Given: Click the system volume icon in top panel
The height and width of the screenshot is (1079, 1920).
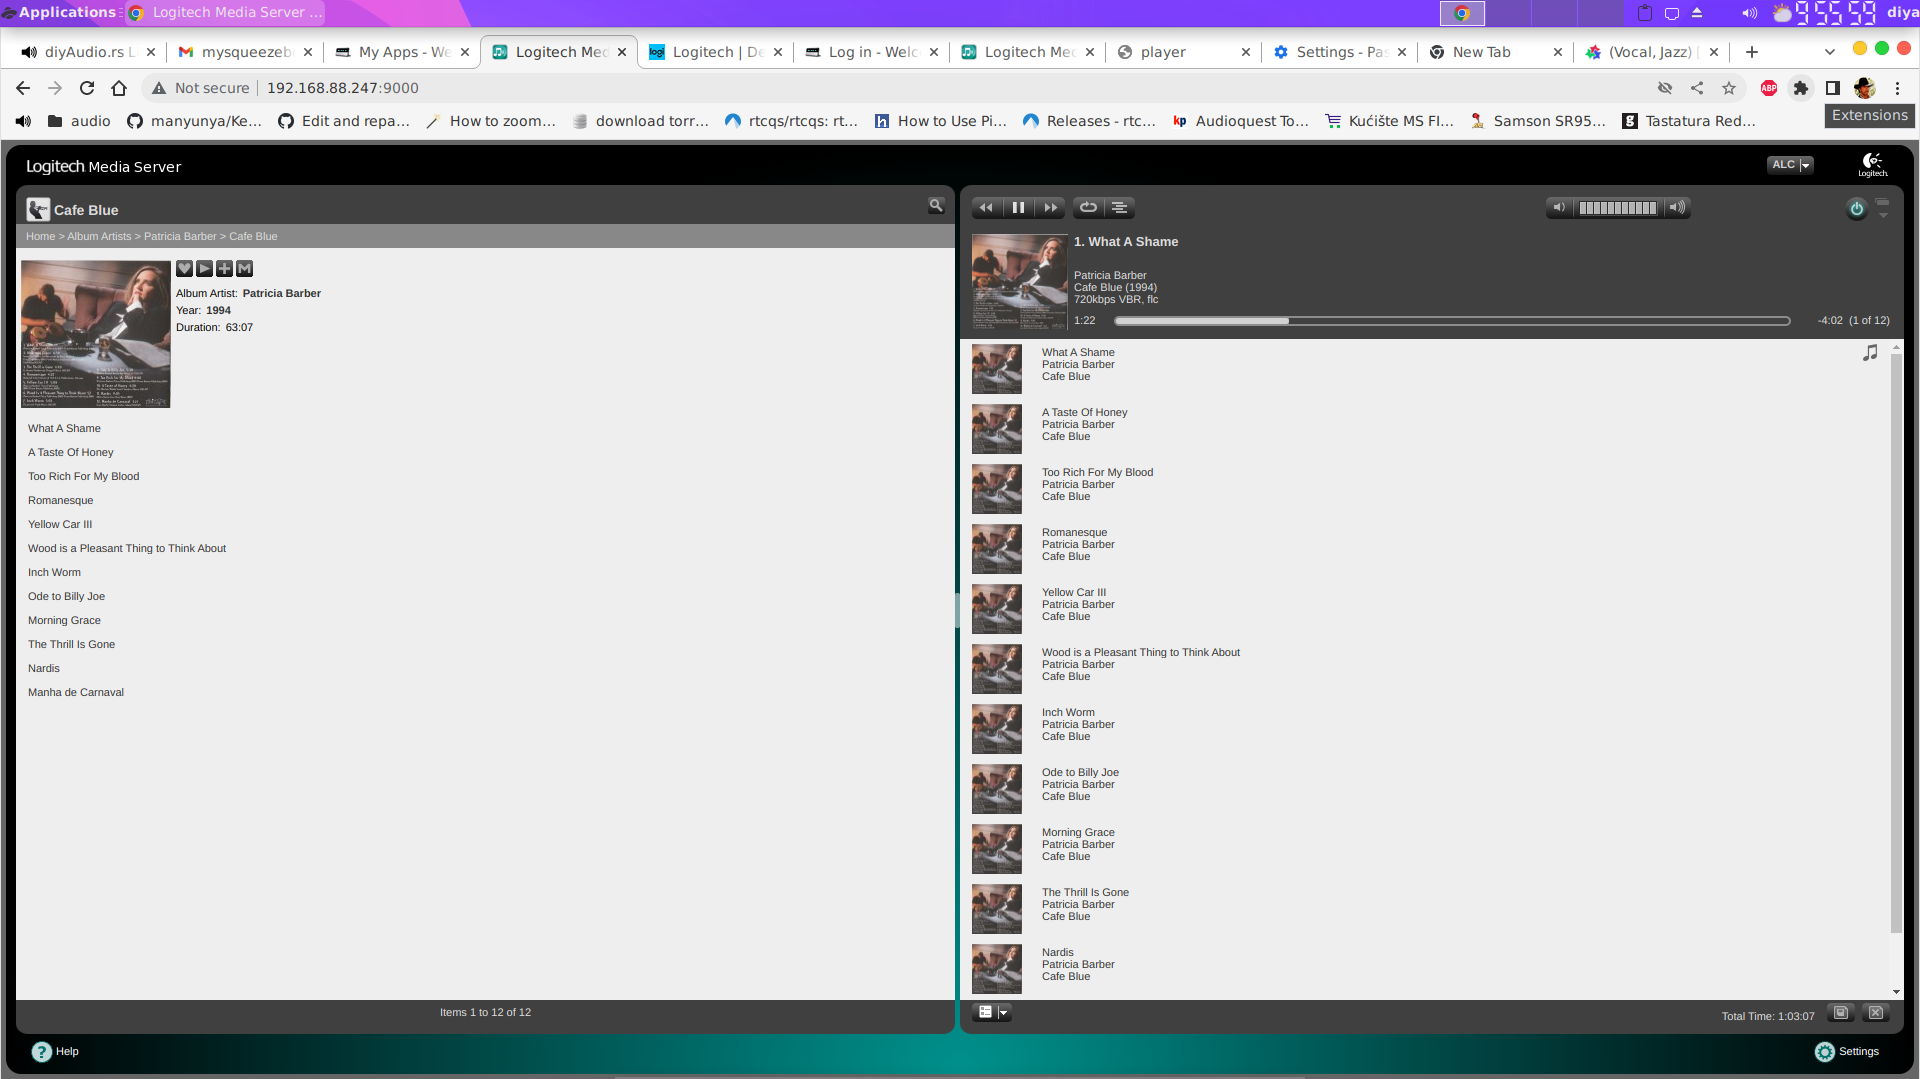Looking at the screenshot, I should coord(1750,13).
